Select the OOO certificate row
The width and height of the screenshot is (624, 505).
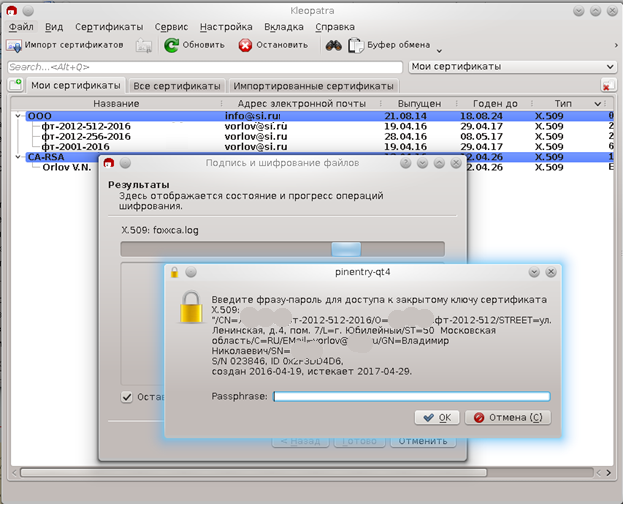pyautogui.click(x=318, y=116)
